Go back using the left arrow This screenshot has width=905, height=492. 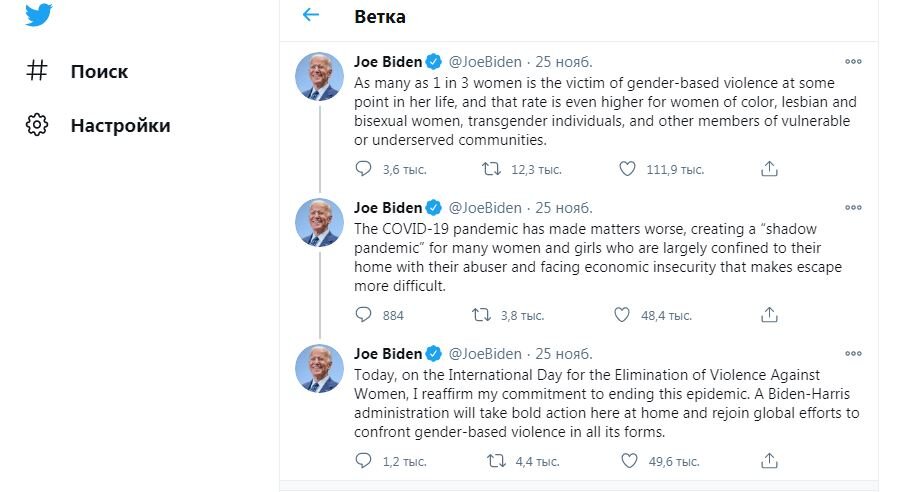(311, 15)
